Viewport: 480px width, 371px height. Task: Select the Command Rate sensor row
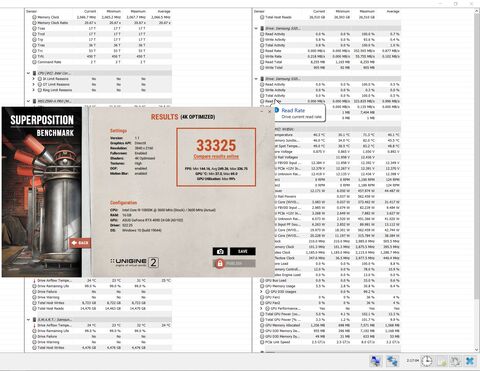click(x=102, y=62)
